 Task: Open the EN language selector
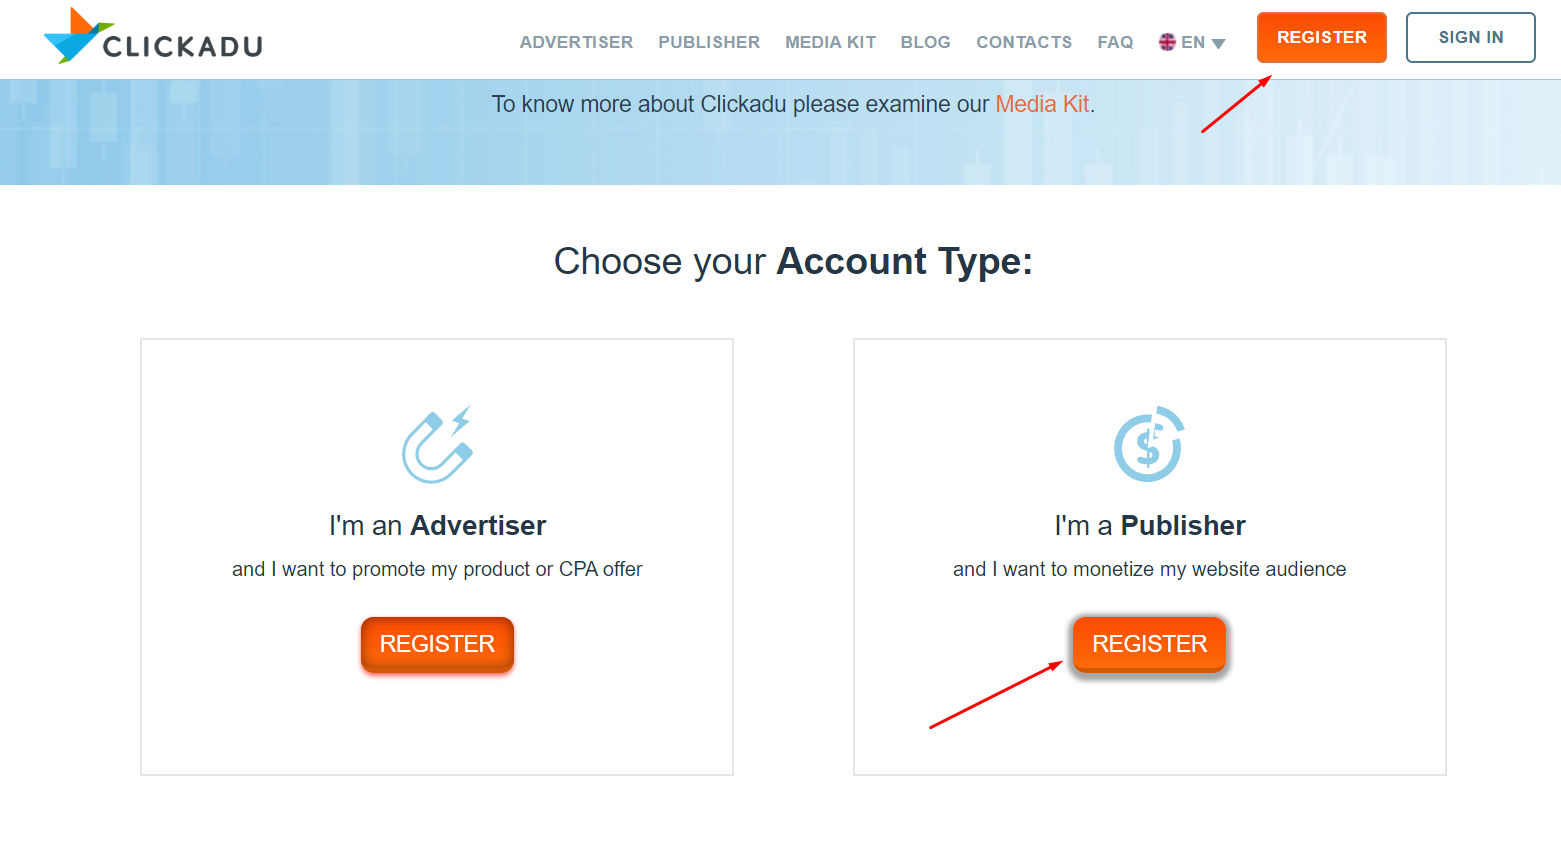tap(1192, 42)
